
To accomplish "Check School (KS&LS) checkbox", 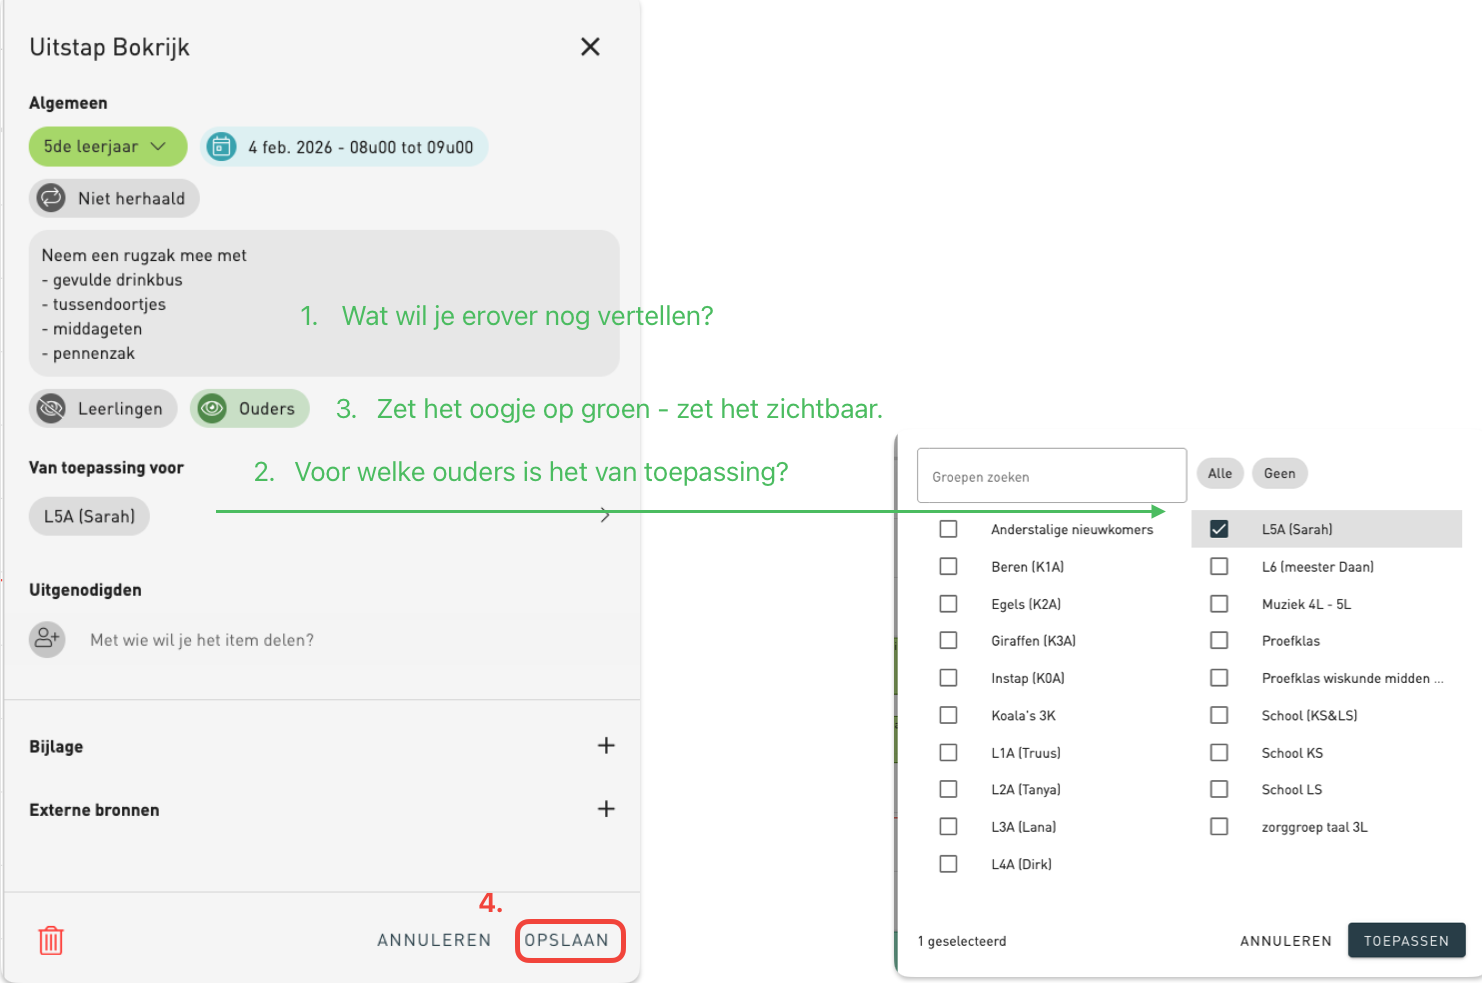I will pyautogui.click(x=1219, y=715).
